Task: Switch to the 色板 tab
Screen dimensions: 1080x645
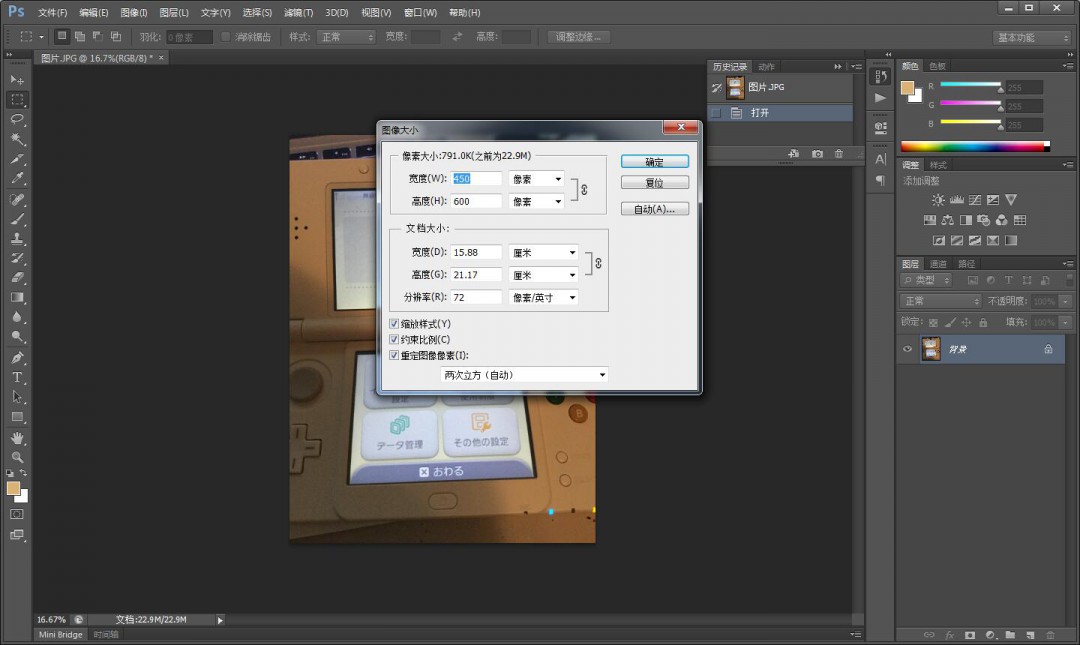Action: point(937,66)
